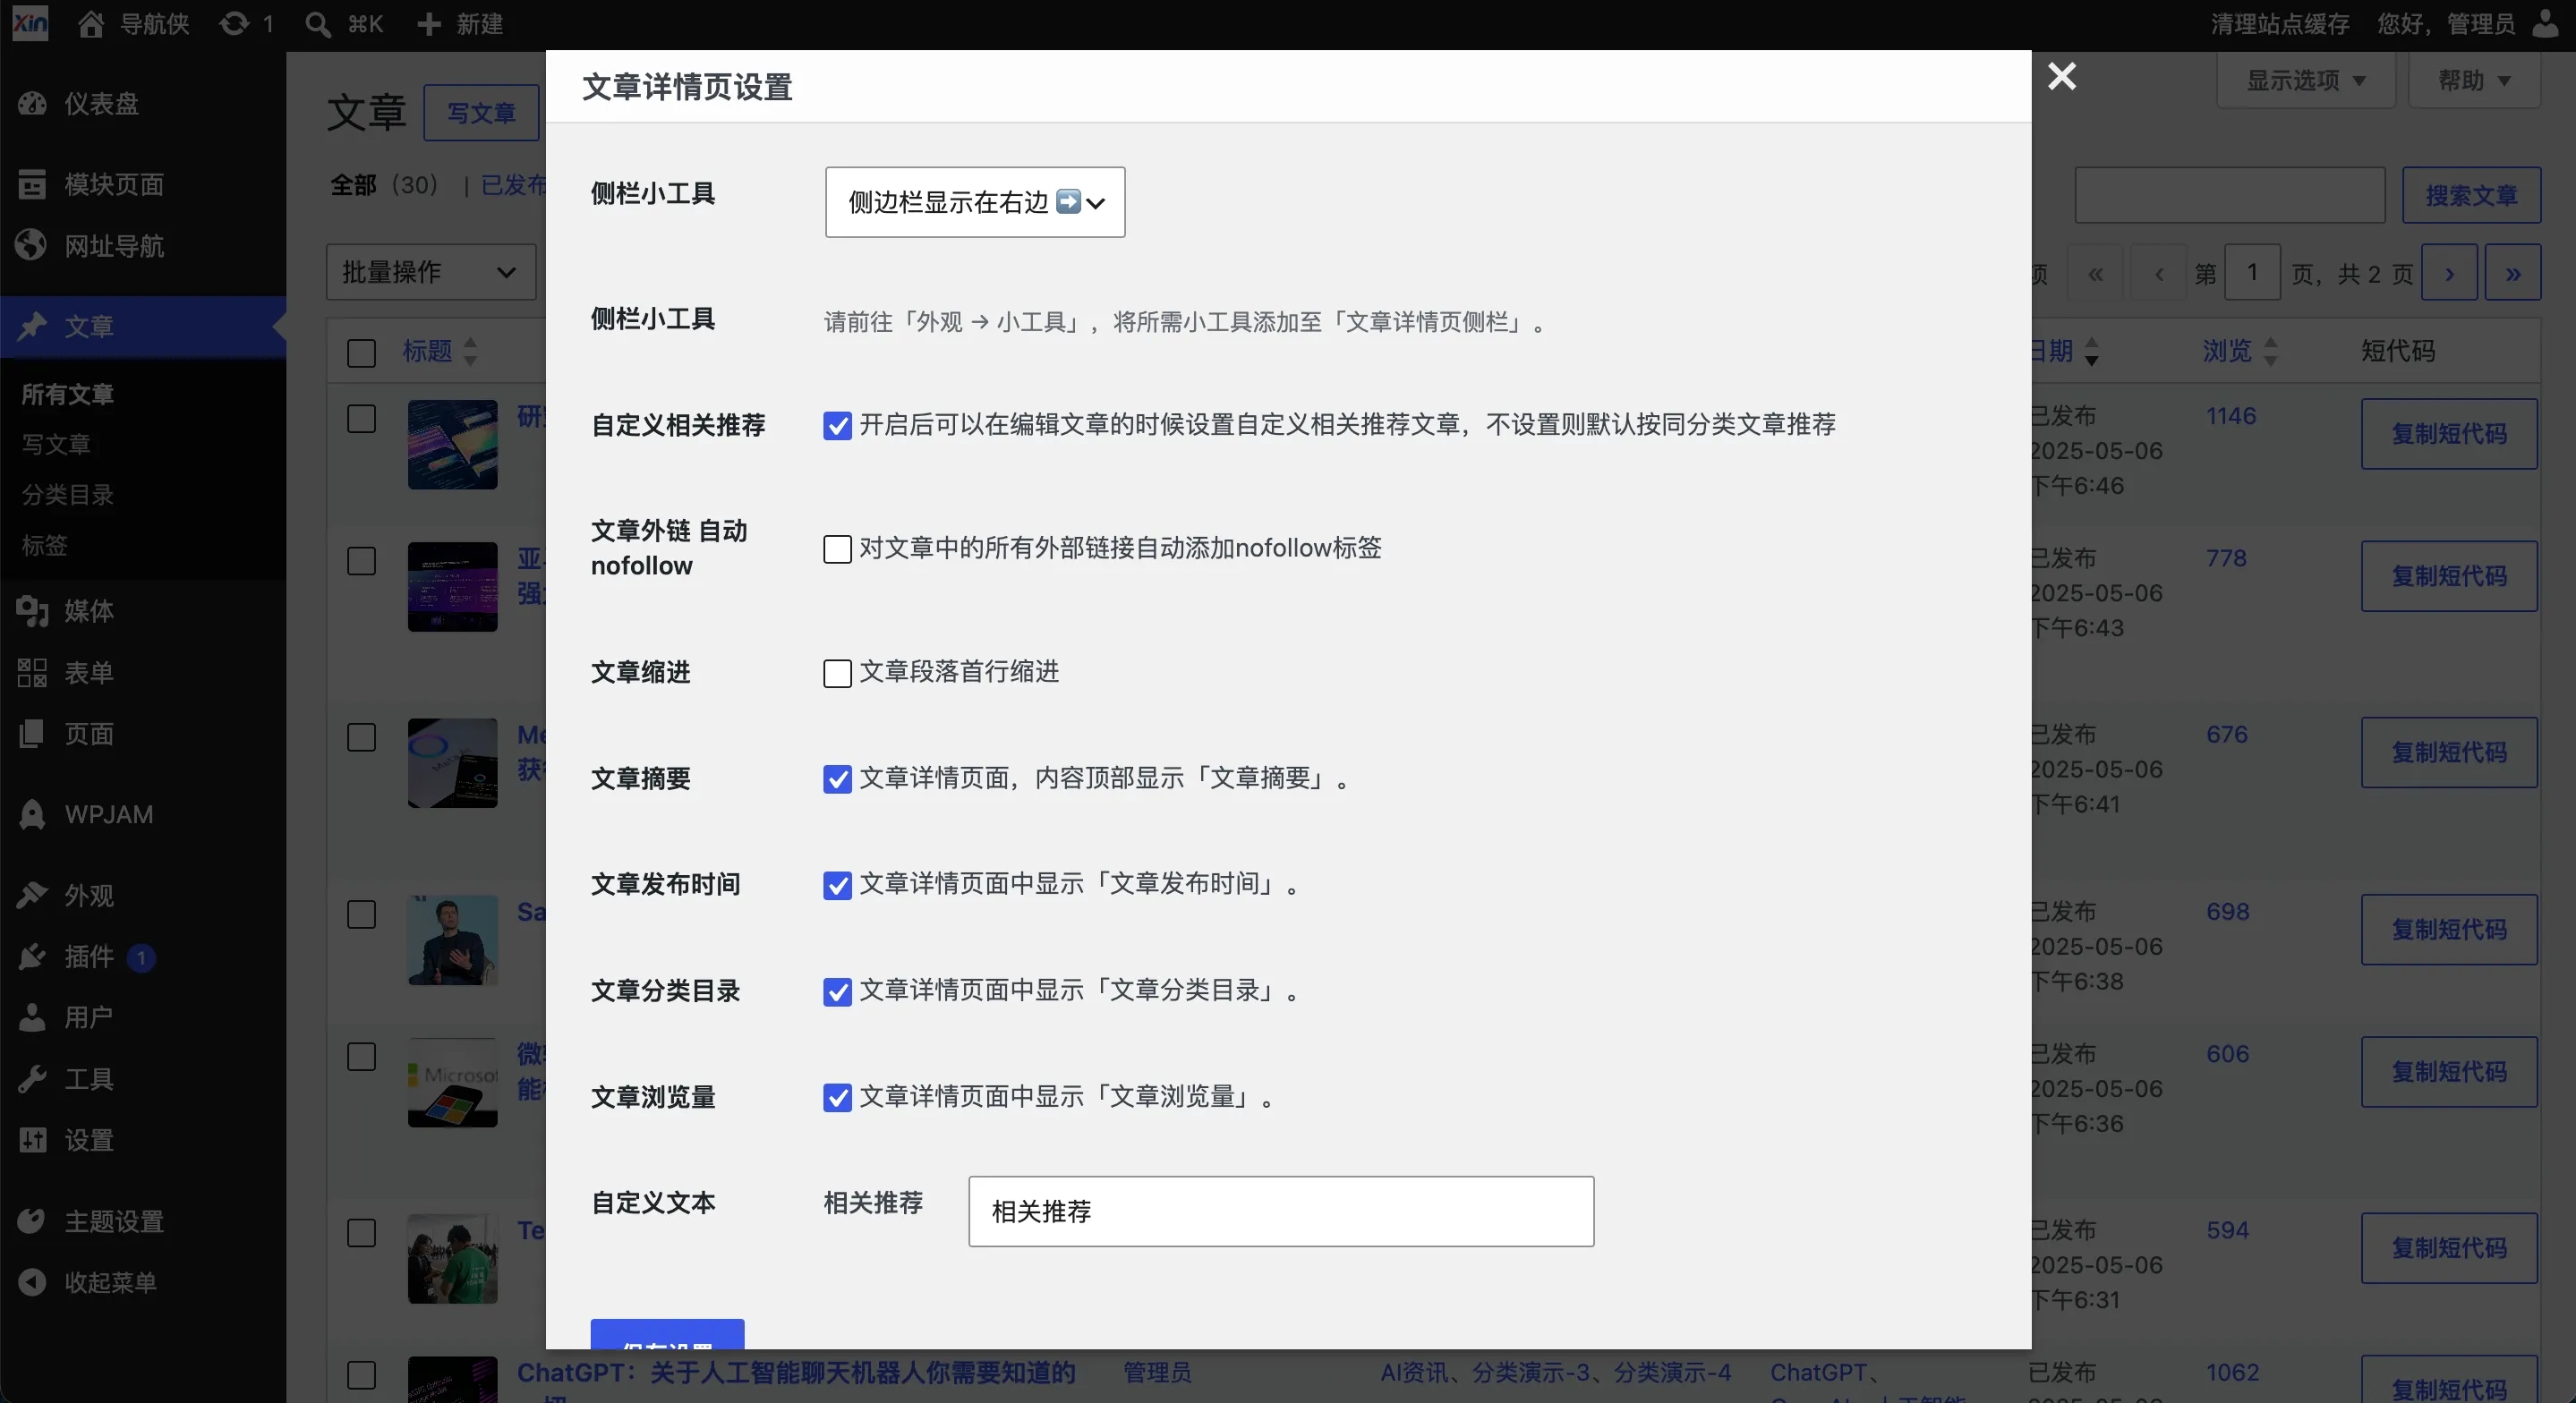This screenshot has height=1403, width=2576.
Task: Open 写文章 submenu item in sidebar
Action: [x=56, y=444]
